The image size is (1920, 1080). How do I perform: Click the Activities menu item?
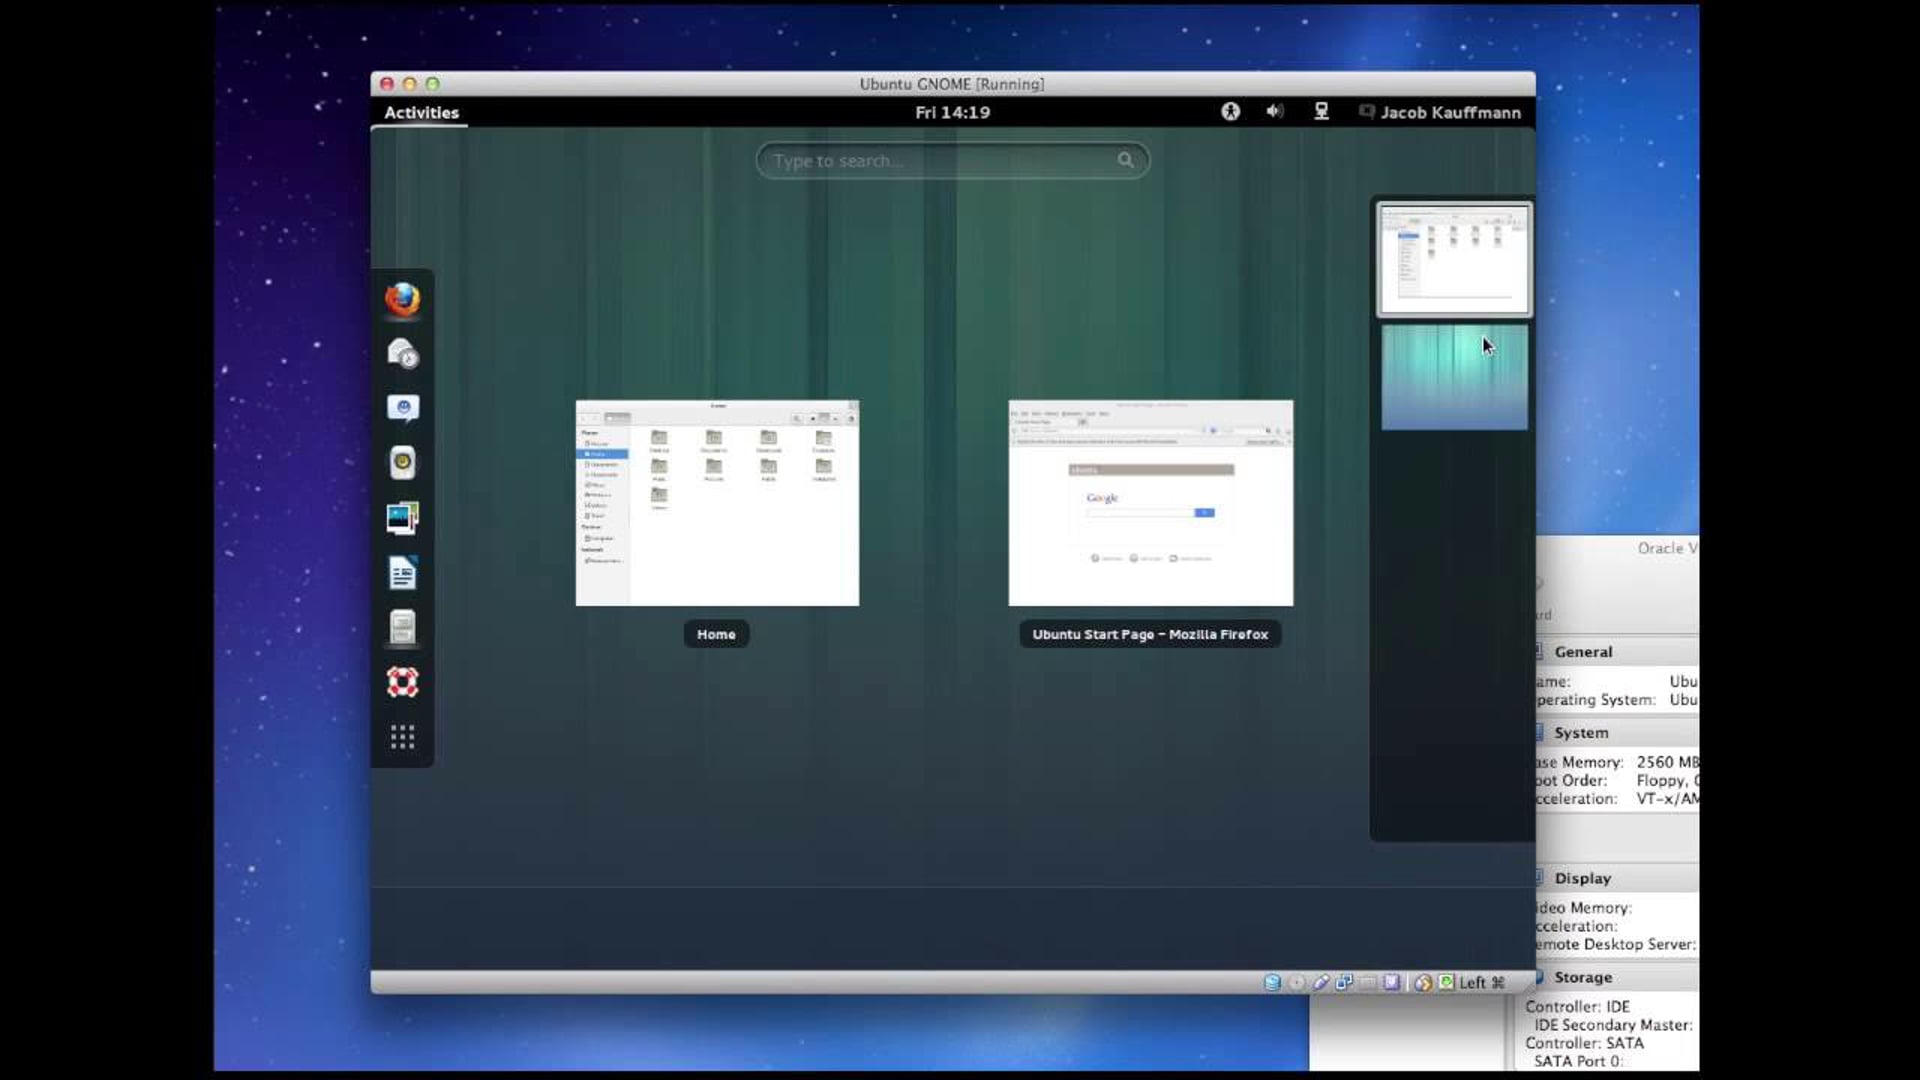pyautogui.click(x=421, y=111)
